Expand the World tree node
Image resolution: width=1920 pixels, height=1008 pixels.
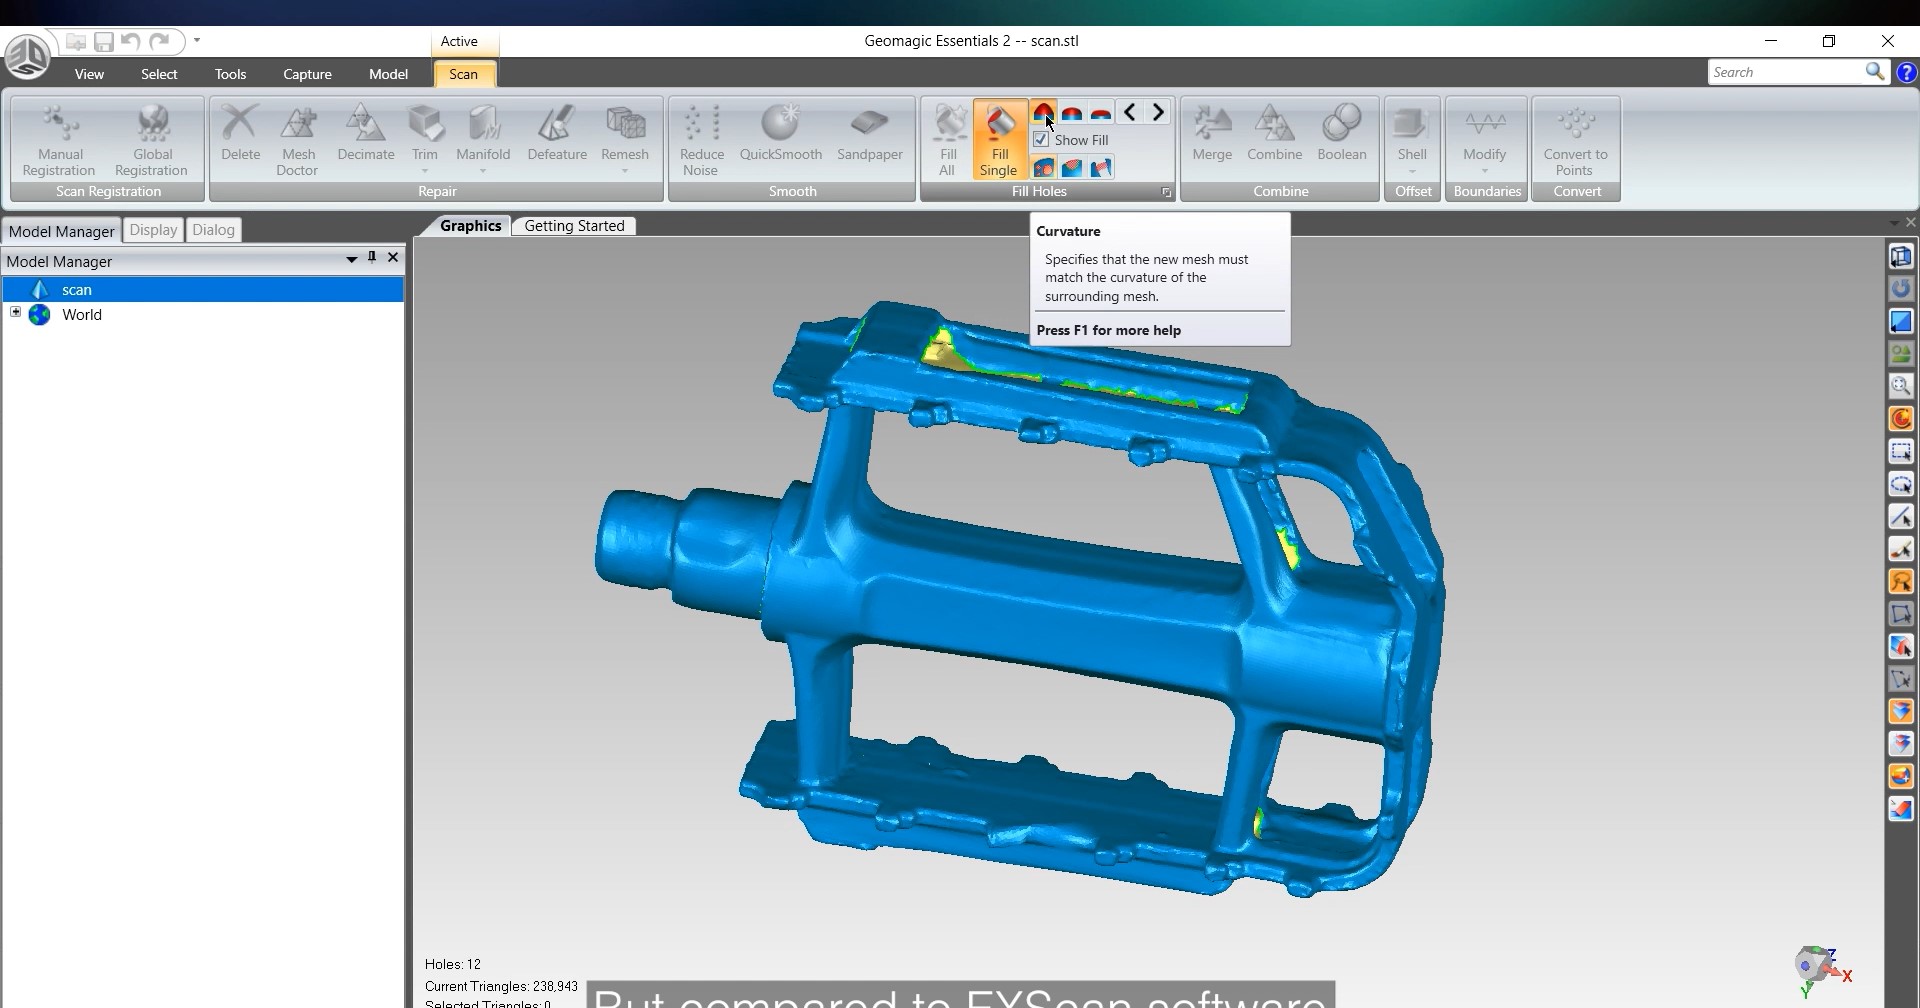click(16, 313)
